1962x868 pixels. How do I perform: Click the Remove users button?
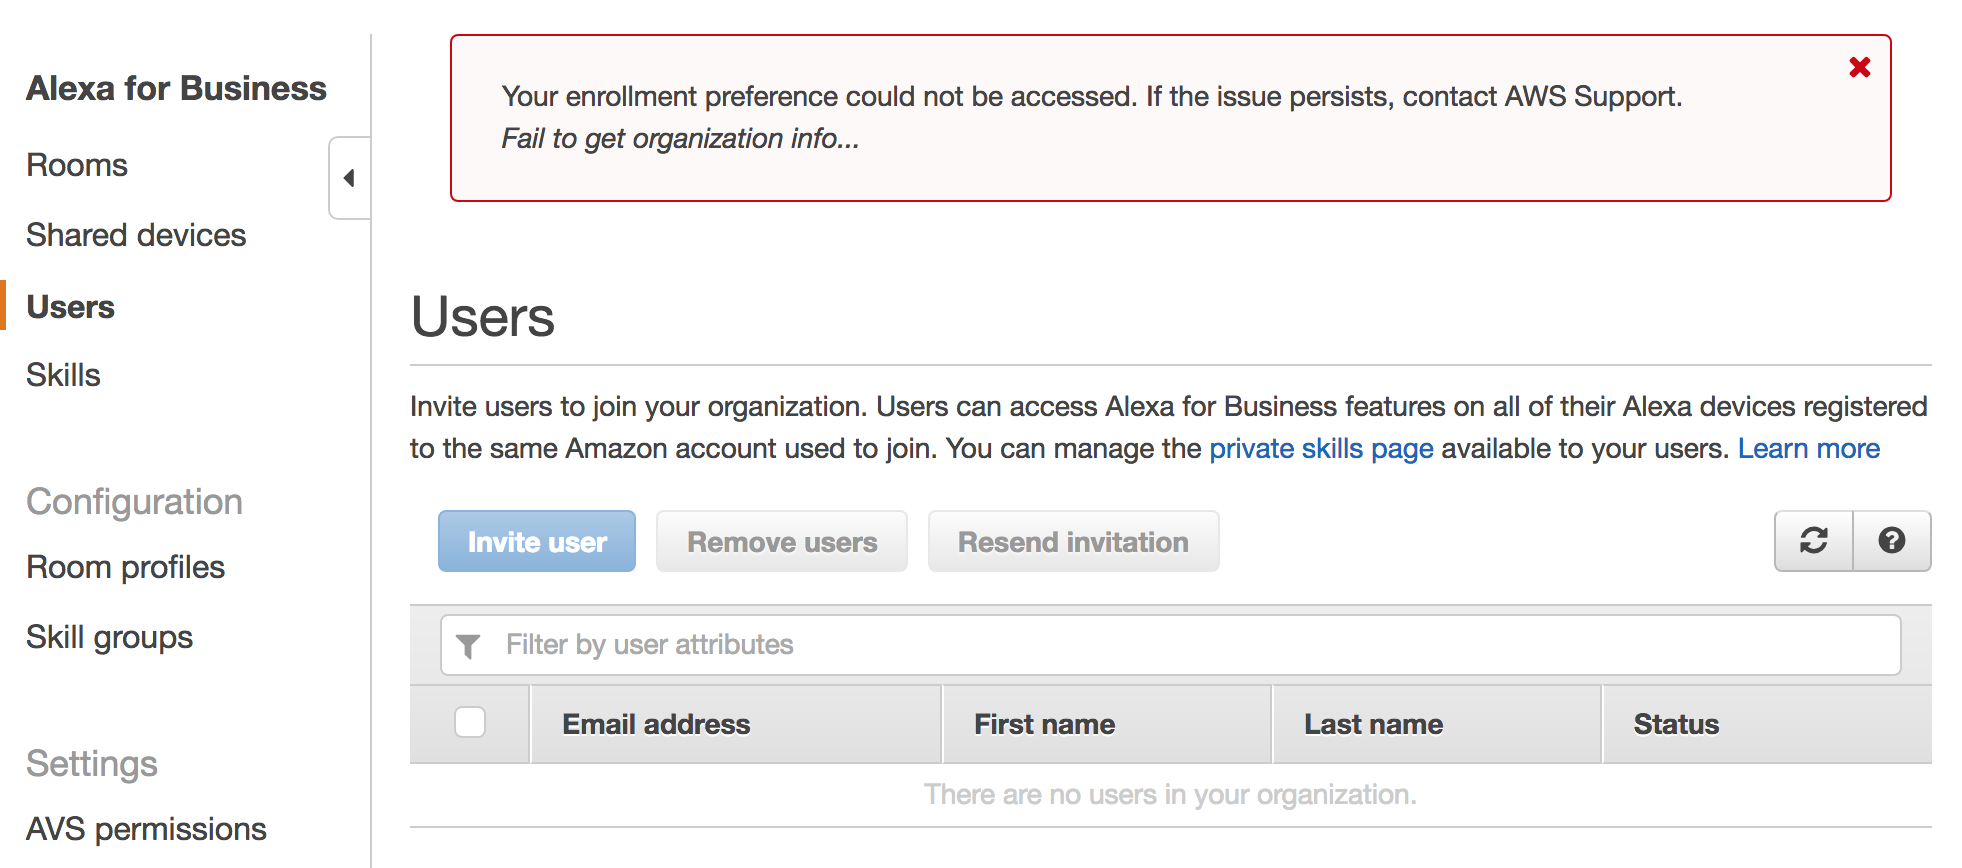(781, 542)
